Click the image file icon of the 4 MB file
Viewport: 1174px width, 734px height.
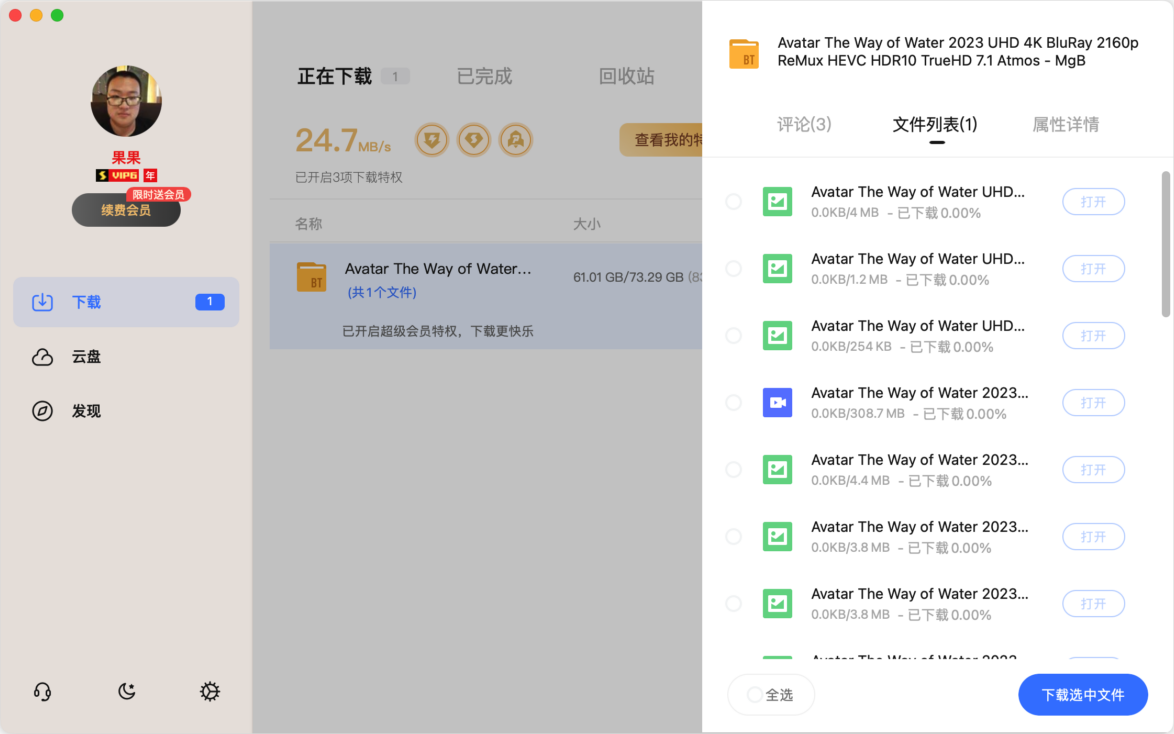777,201
